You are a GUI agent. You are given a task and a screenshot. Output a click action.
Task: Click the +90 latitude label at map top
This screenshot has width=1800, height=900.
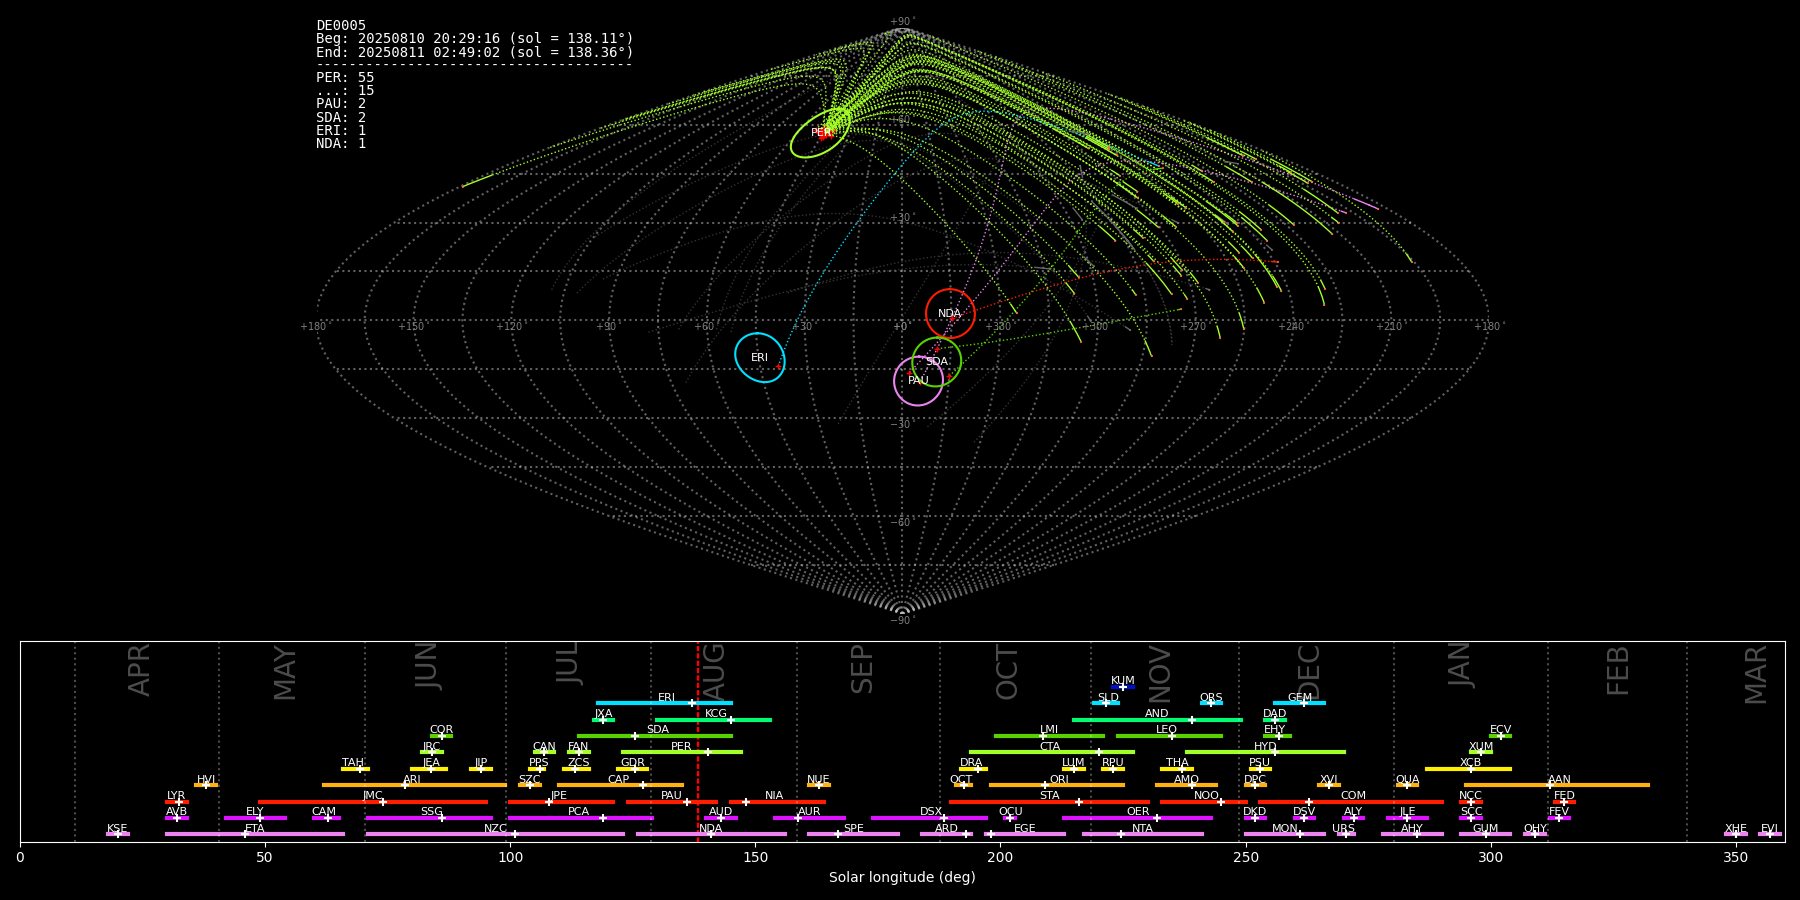click(902, 21)
